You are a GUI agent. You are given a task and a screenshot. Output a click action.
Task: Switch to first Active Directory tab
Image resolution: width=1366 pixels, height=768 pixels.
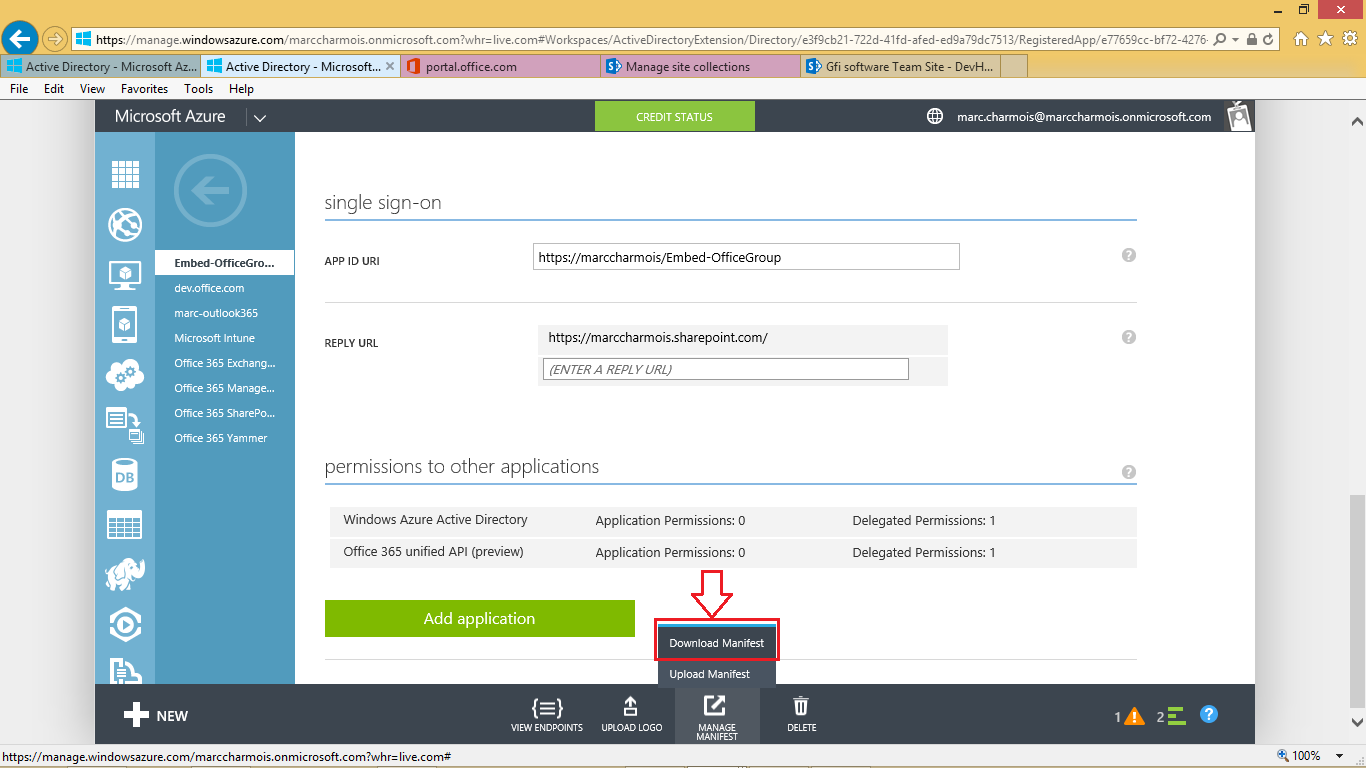tap(100, 67)
